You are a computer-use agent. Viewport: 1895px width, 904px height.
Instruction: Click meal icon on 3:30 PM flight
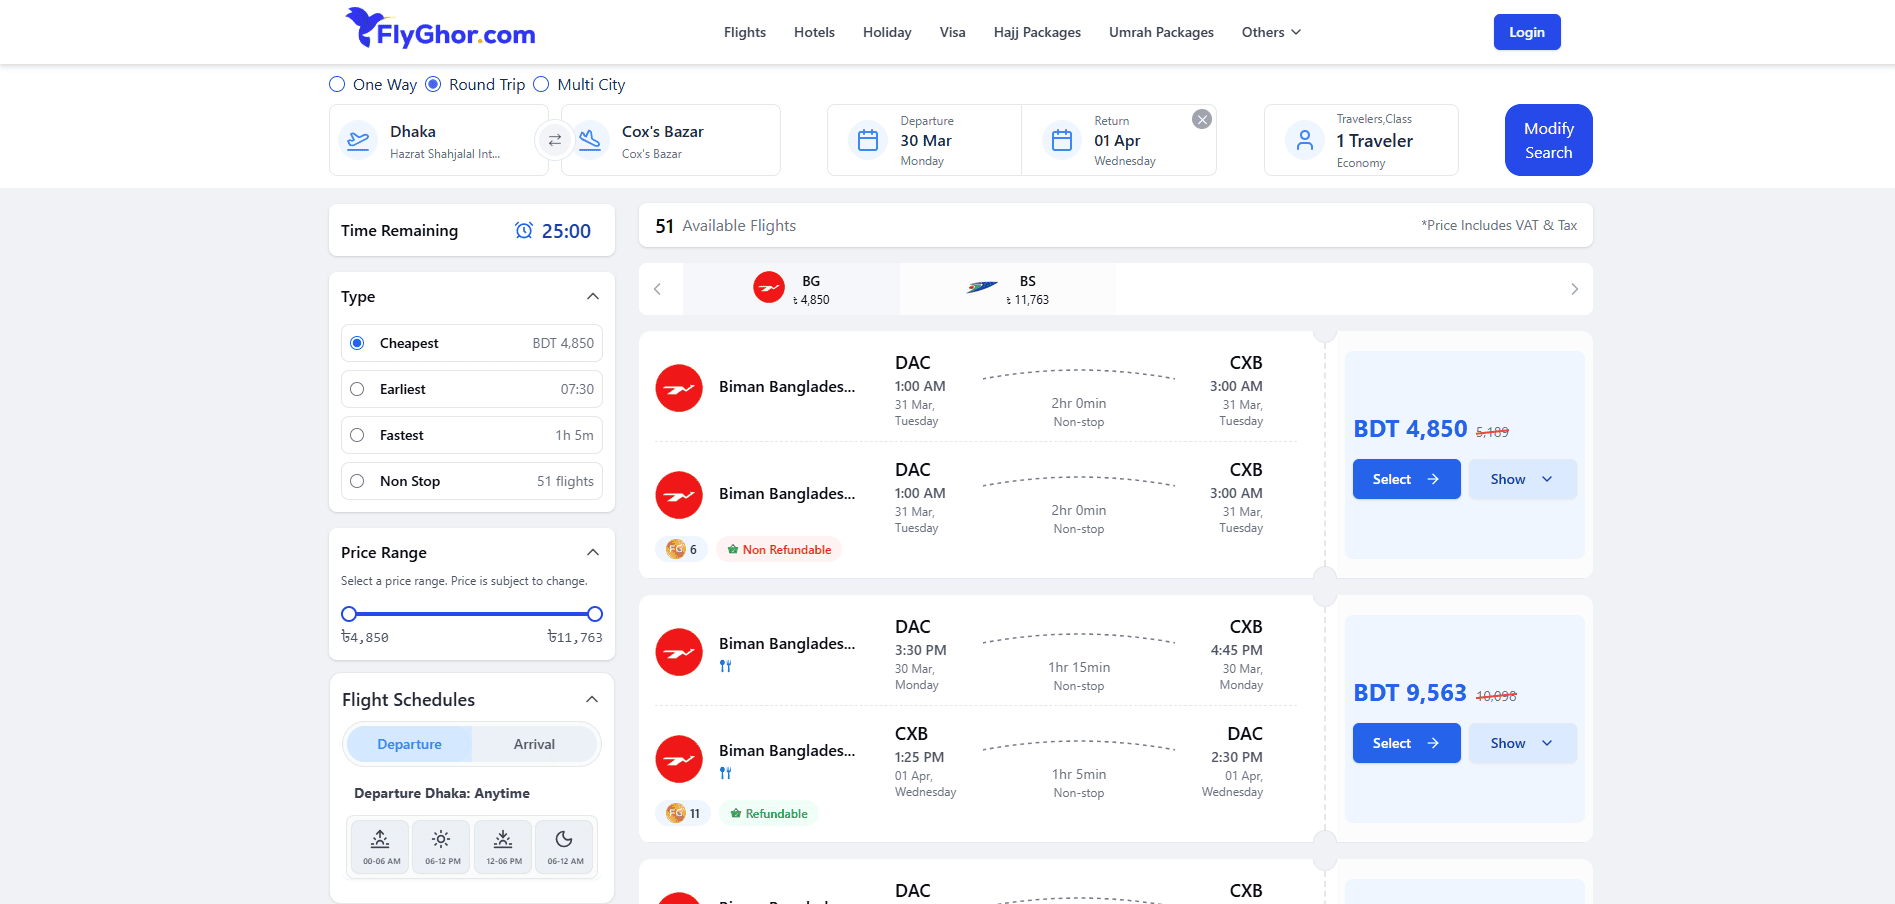tap(726, 666)
